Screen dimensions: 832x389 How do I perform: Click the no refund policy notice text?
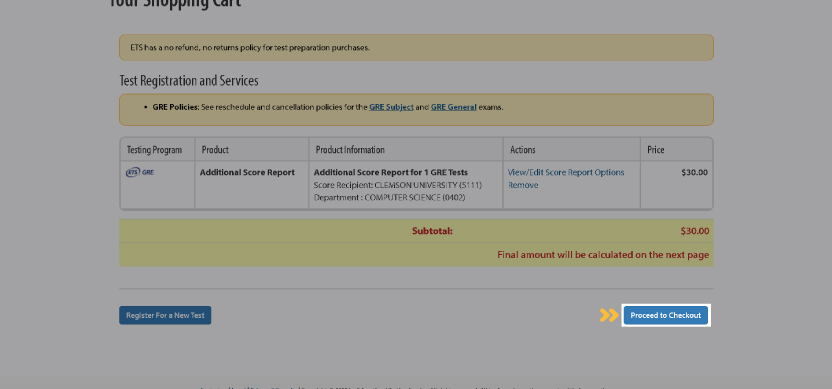pyautogui.click(x=250, y=47)
